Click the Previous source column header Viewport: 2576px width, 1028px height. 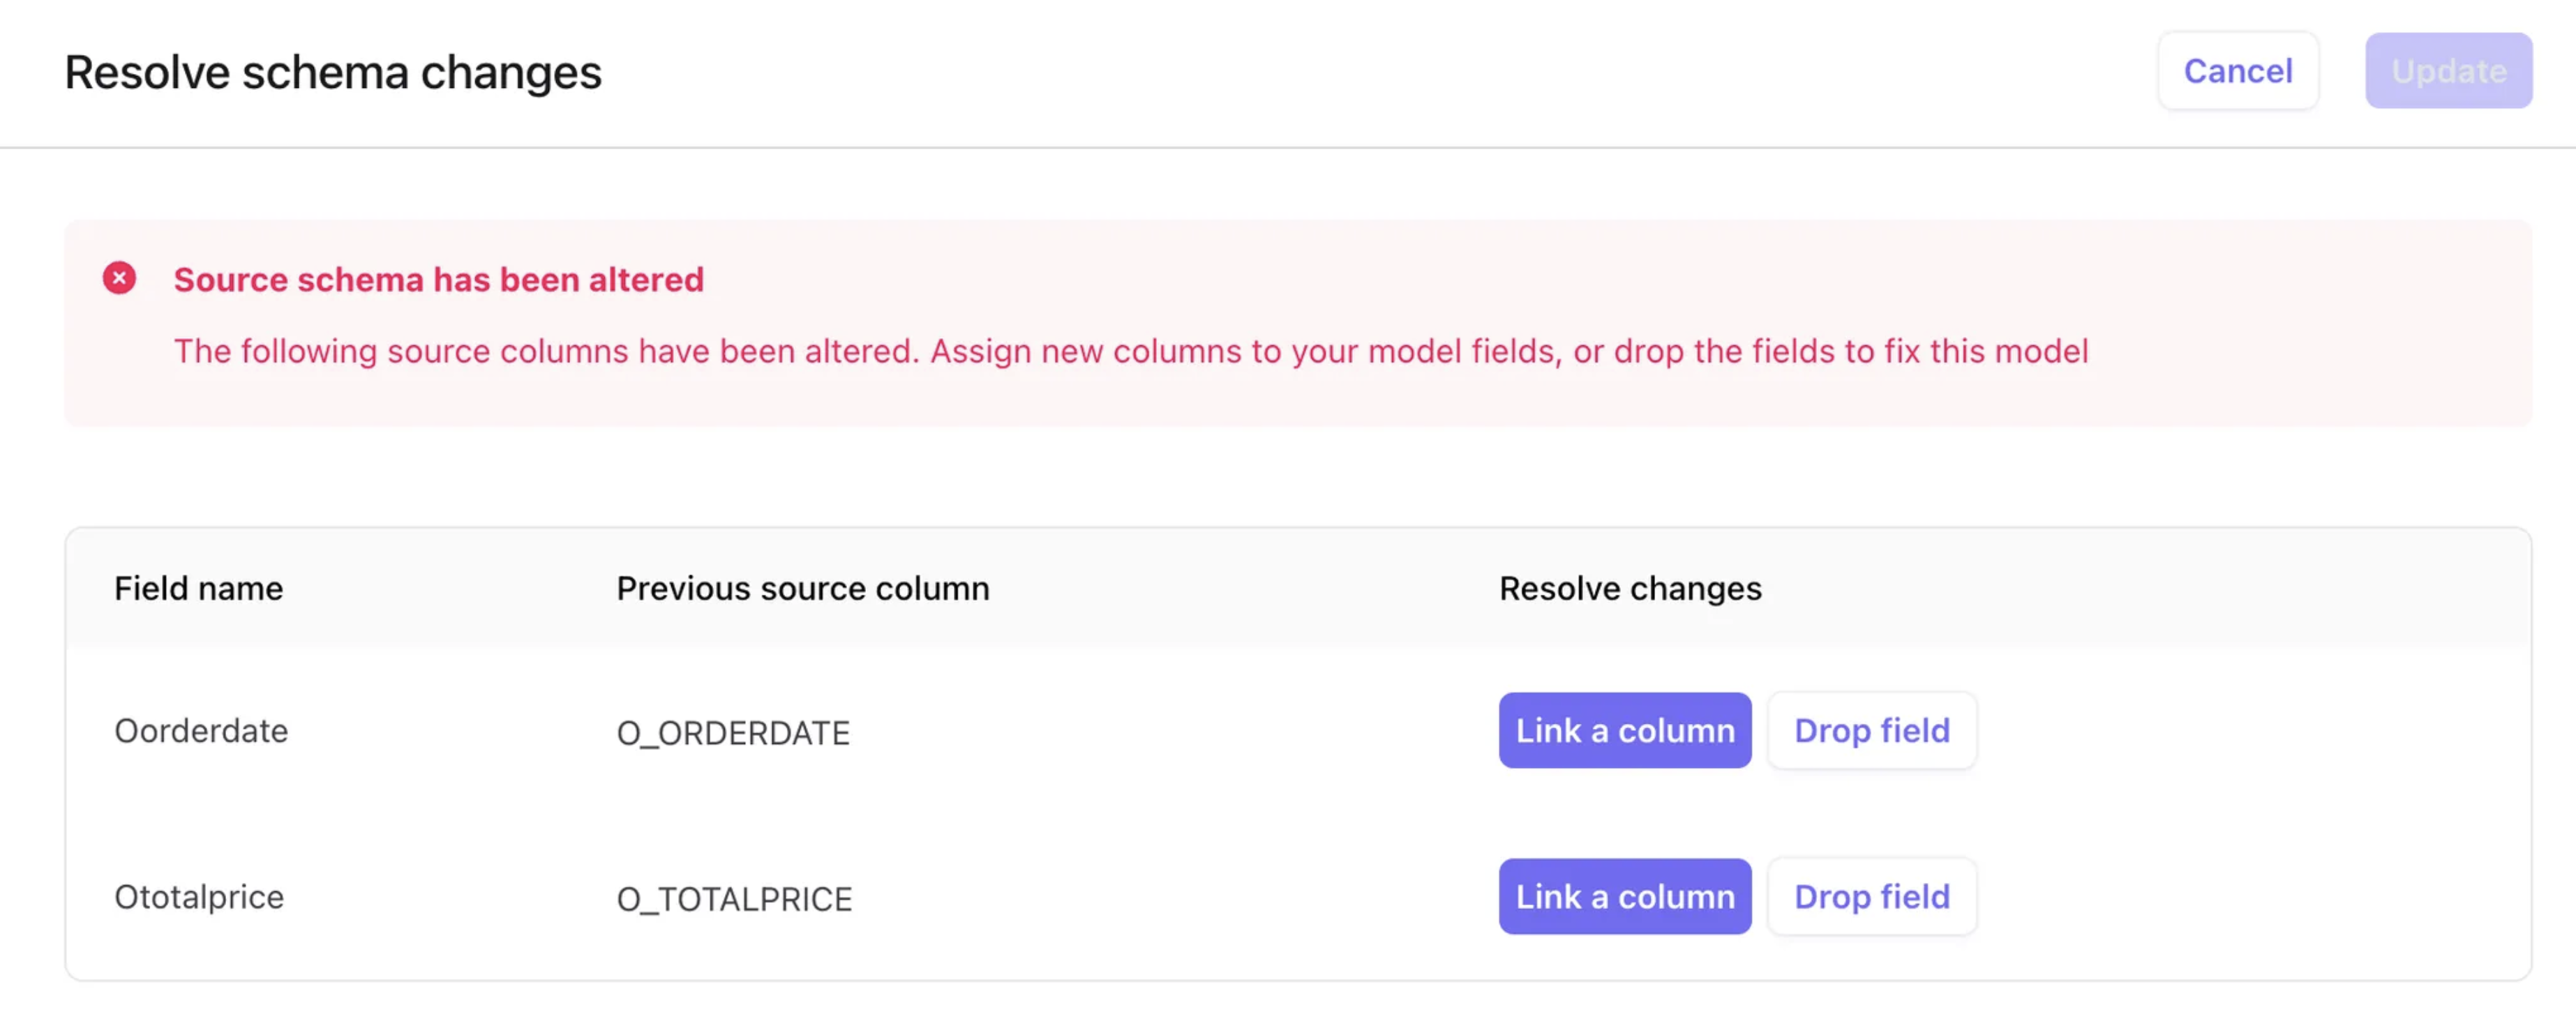pos(802,589)
